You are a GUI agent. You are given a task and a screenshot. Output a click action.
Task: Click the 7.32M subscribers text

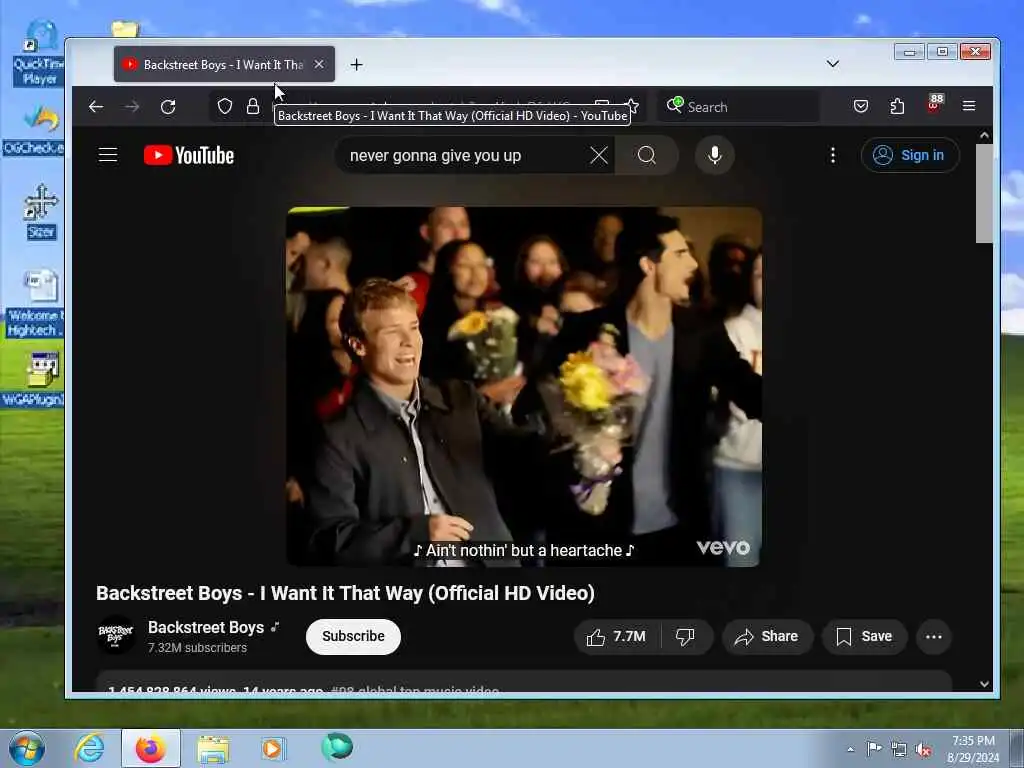[x=197, y=648]
